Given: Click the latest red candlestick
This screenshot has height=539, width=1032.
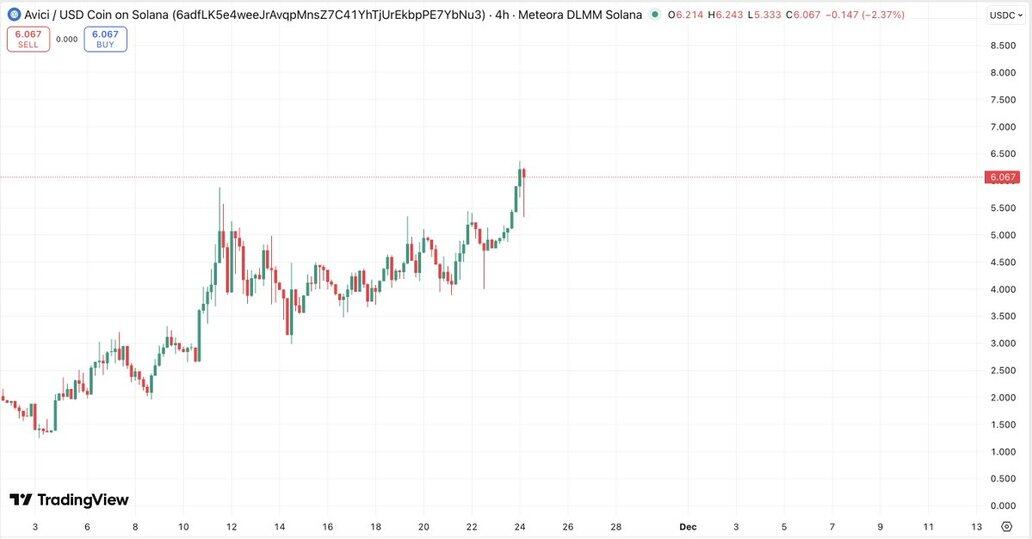Looking at the screenshot, I should click(x=524, y=180).
